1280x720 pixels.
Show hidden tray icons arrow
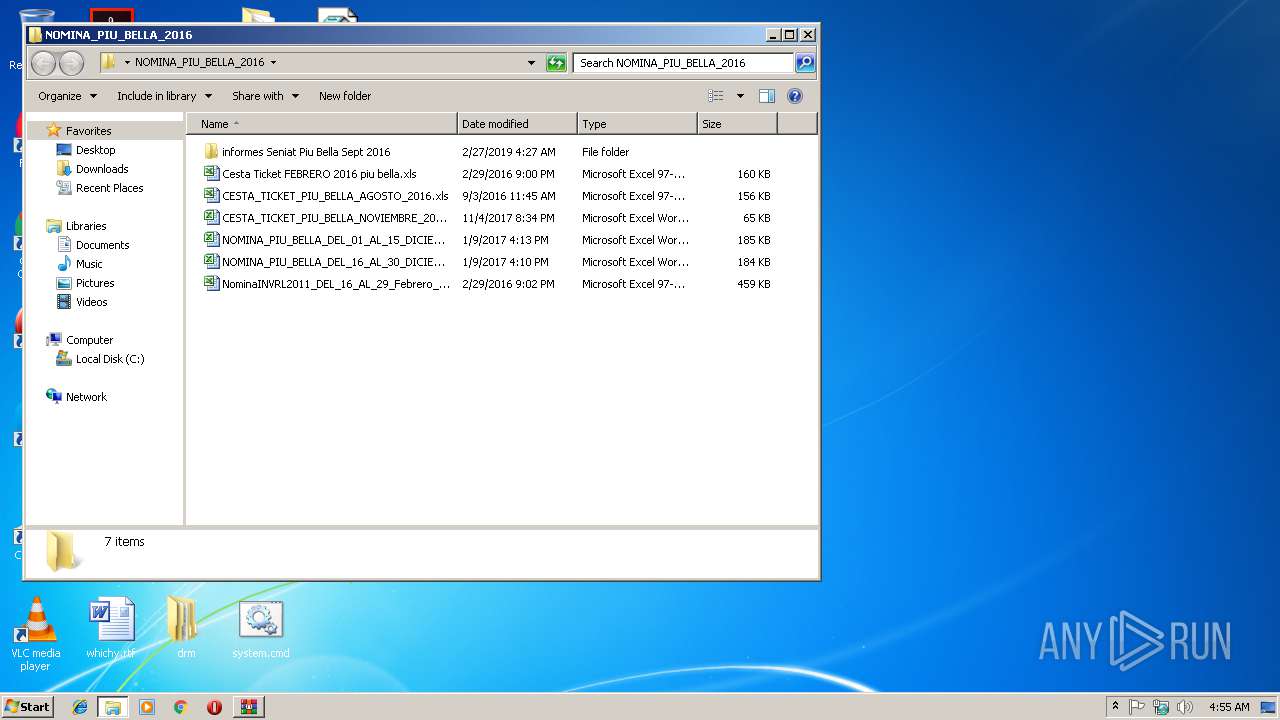pyautogui.click(x=1115, y=707)
